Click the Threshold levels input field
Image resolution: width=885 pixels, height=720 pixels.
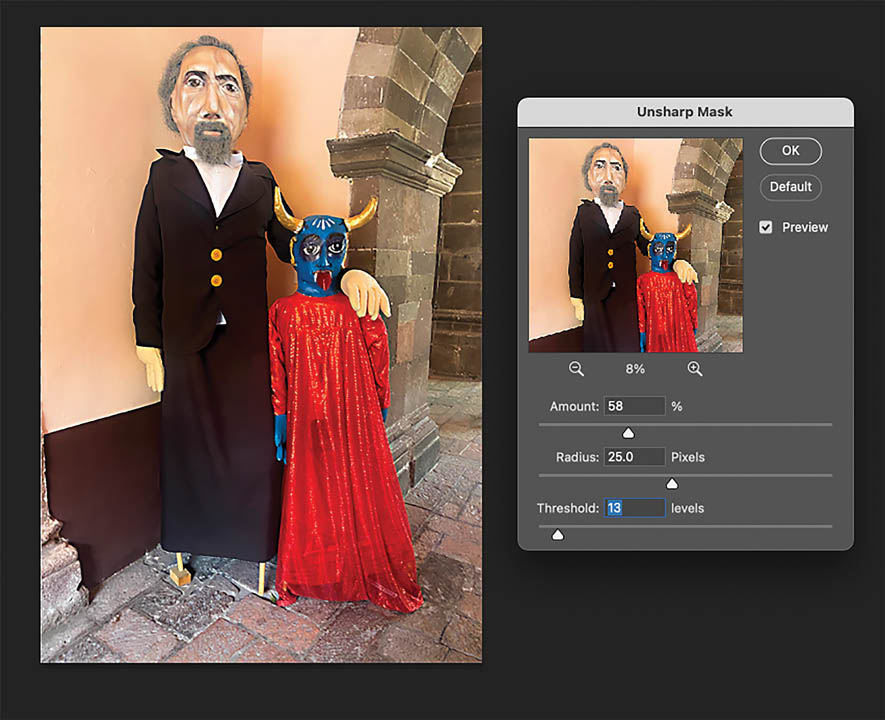click(x=634, y=508)
